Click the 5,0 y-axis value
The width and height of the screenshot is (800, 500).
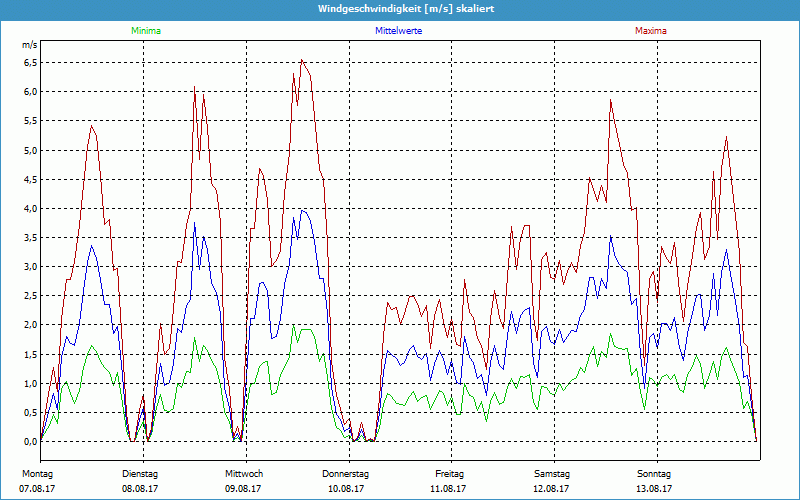pyautogui.click(x=30, y=151)
